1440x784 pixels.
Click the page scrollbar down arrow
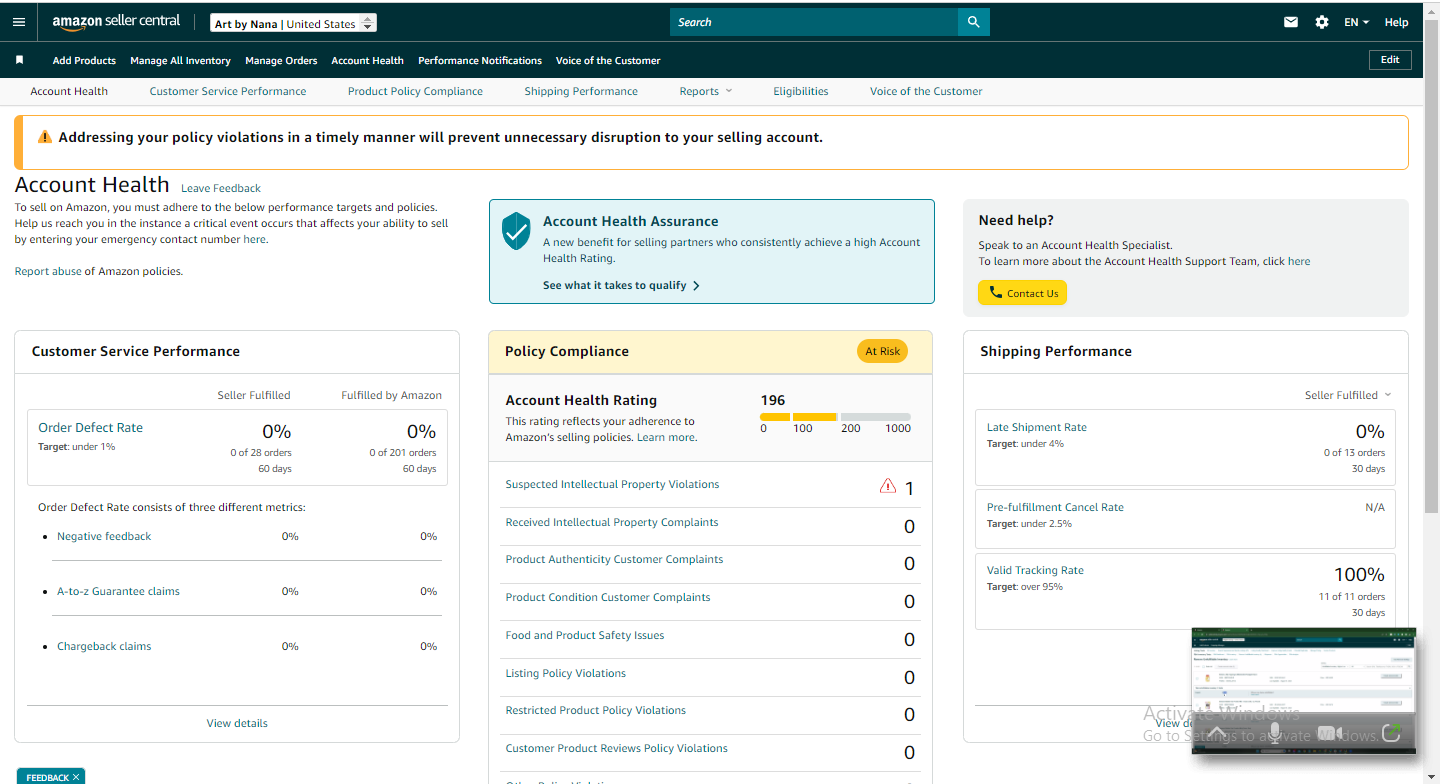(1432, 776)
